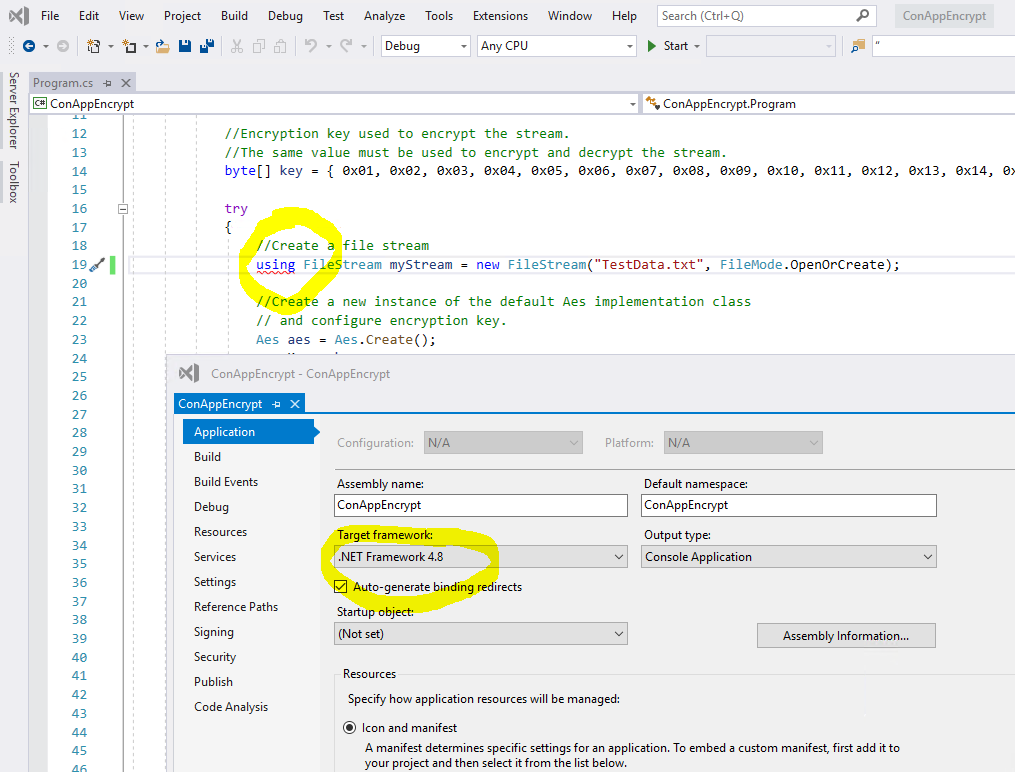The height and width of the screenshot is (772, 1015).
Task: Open the Undo history dropdown arrow
Action: [x=329, y=46]
